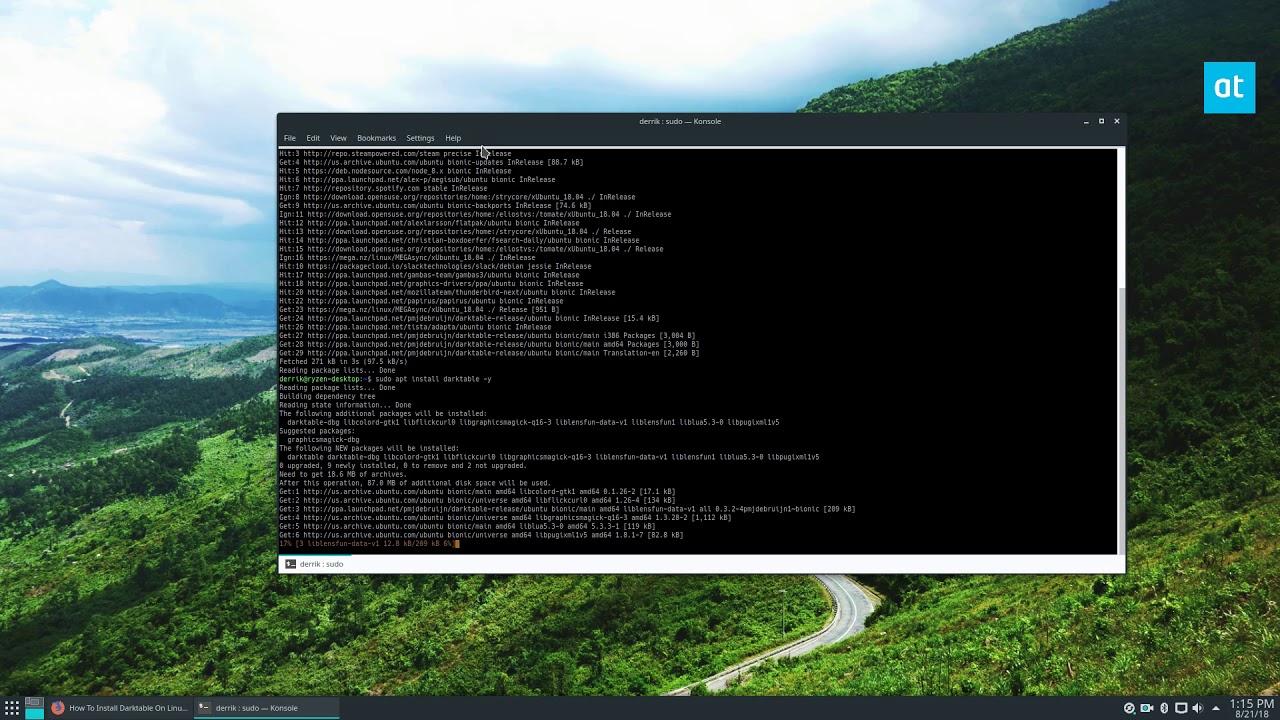Open the Settings menu in Konsole
The height and width of the screenshot is (720, 1280).
420,138
